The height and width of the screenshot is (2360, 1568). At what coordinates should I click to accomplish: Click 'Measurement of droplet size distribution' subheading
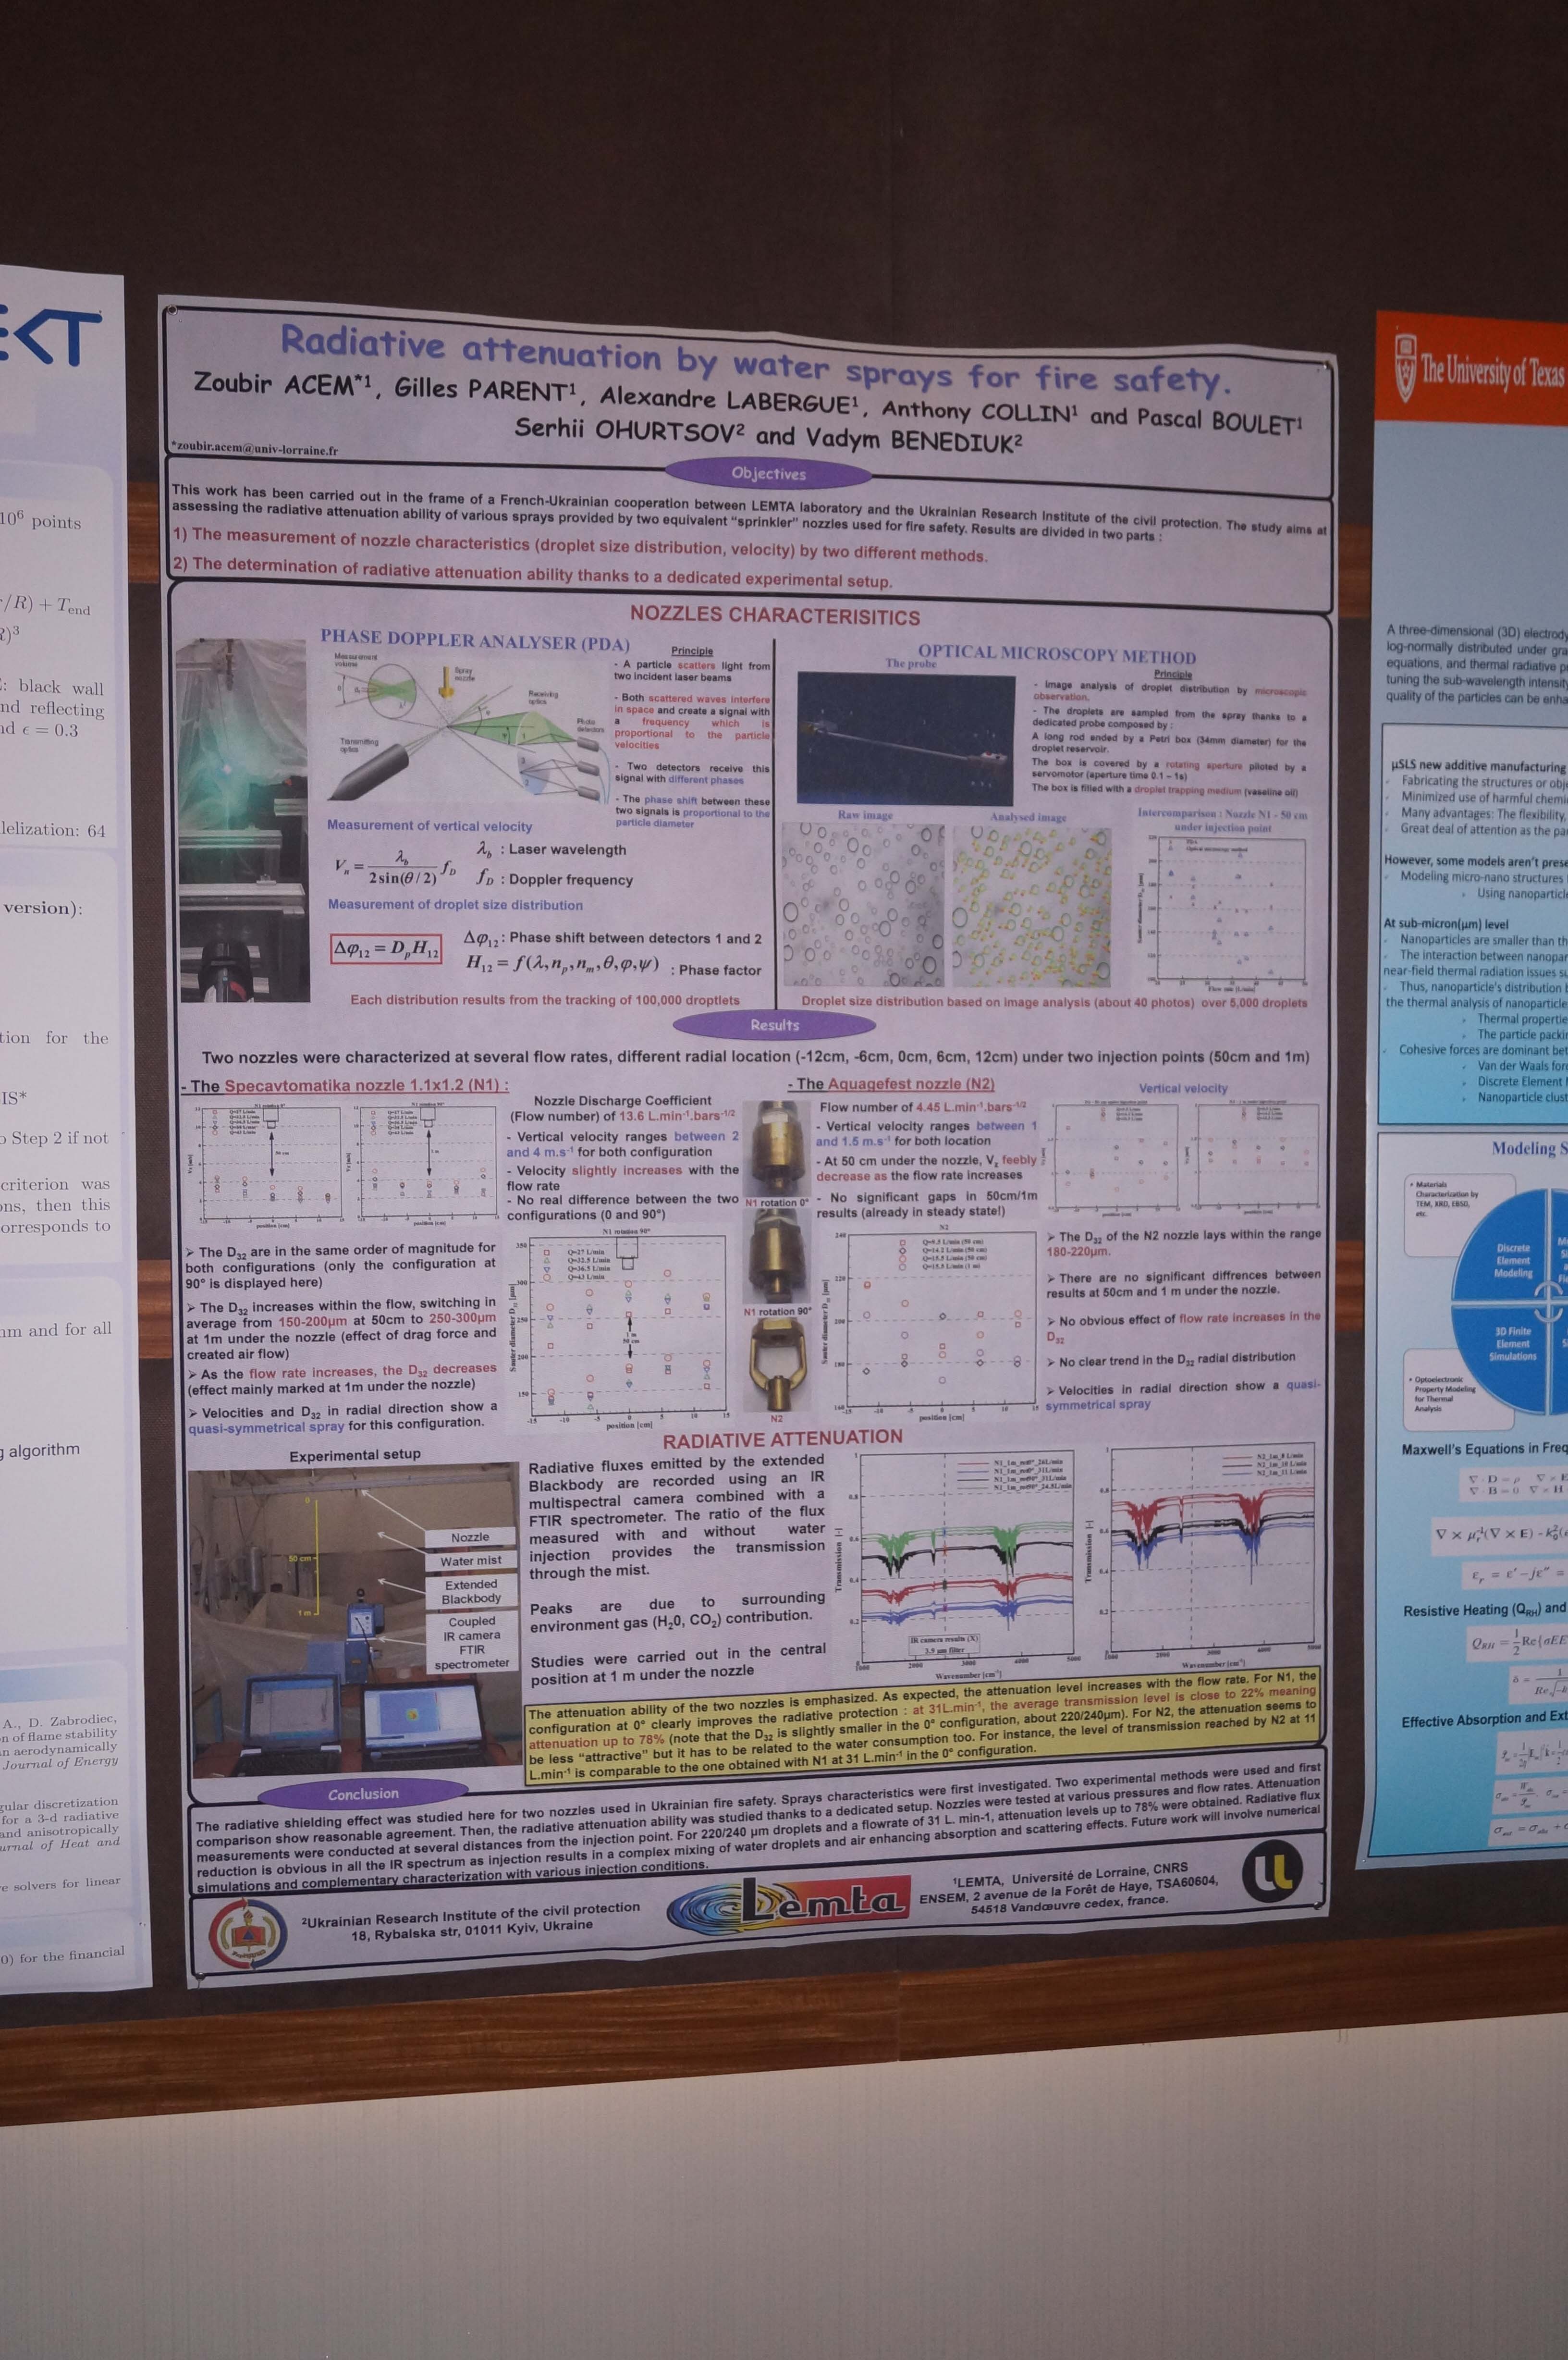455,905
